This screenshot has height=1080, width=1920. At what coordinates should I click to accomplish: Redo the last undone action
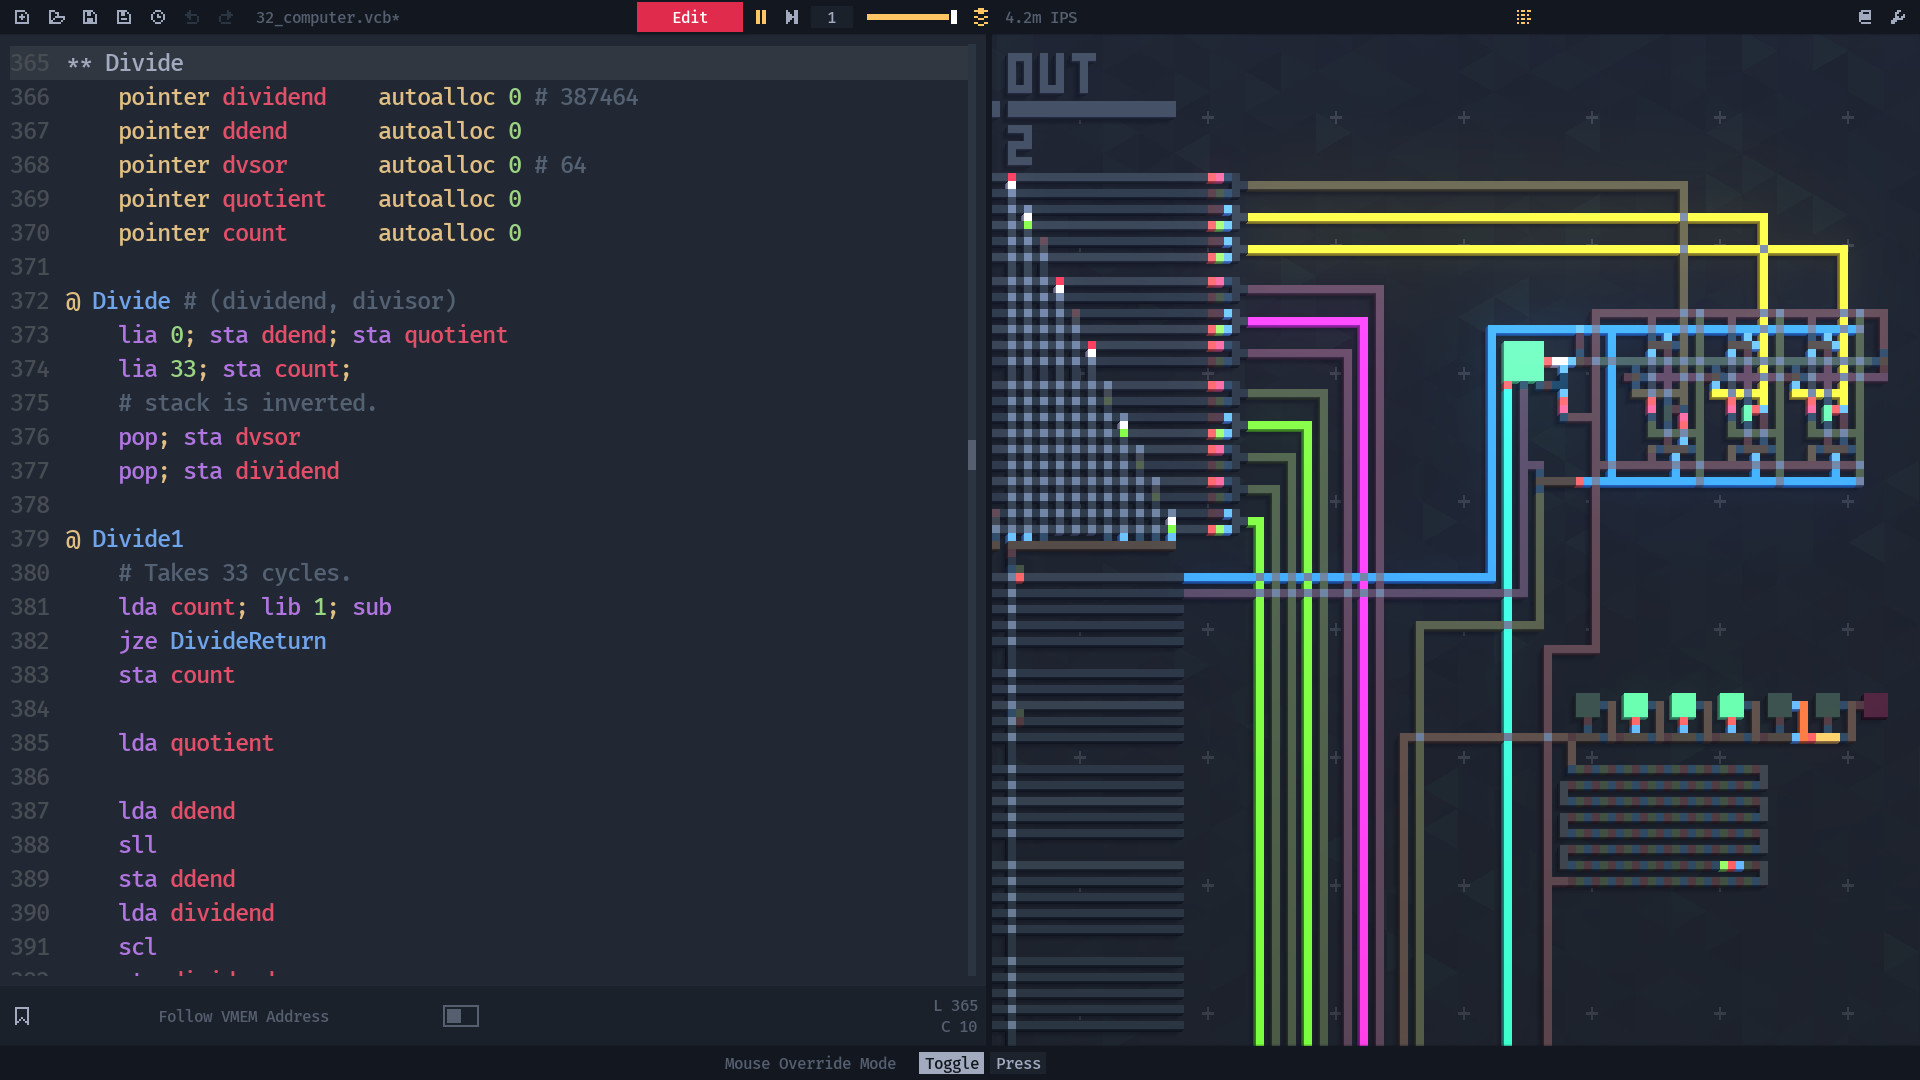[226, 17]
